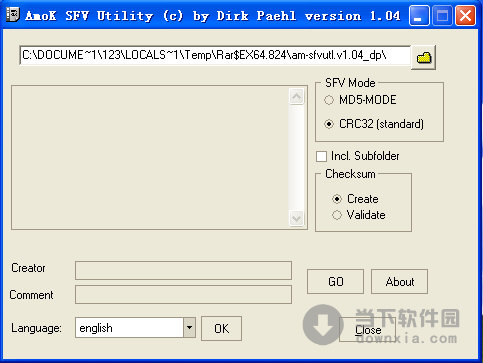Close the window with the red X

point(465,15)
